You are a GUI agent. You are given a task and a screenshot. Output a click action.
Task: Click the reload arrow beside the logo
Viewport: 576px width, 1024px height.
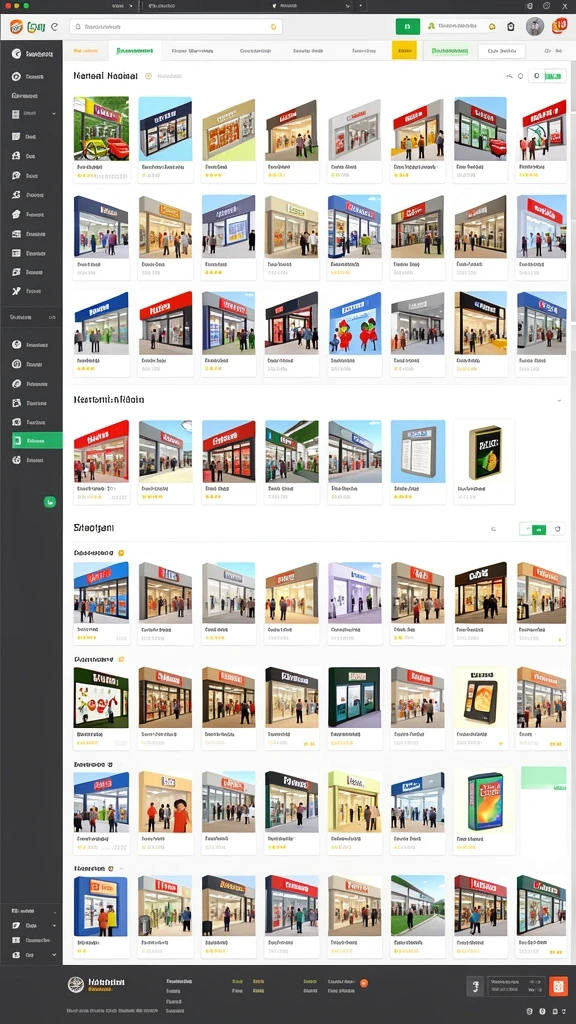[x=54, y=27]
